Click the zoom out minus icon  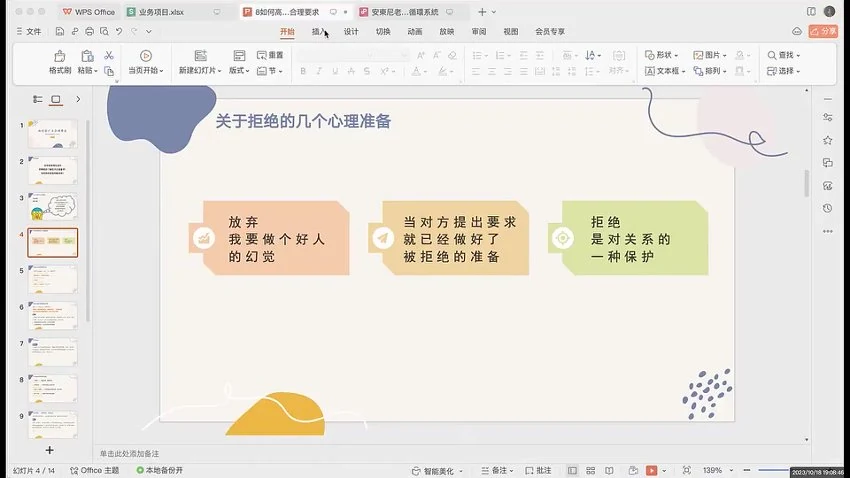click(x=746, y=470)
